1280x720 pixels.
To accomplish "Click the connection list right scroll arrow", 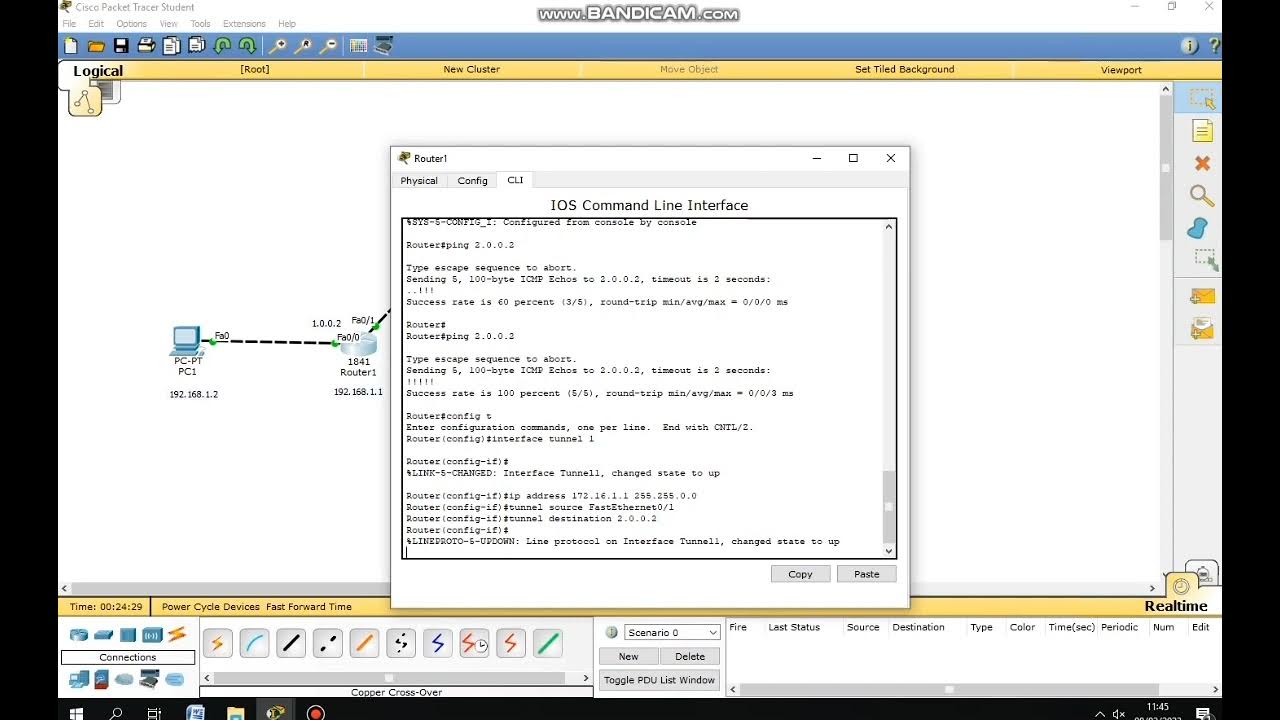I will (586, 678).
